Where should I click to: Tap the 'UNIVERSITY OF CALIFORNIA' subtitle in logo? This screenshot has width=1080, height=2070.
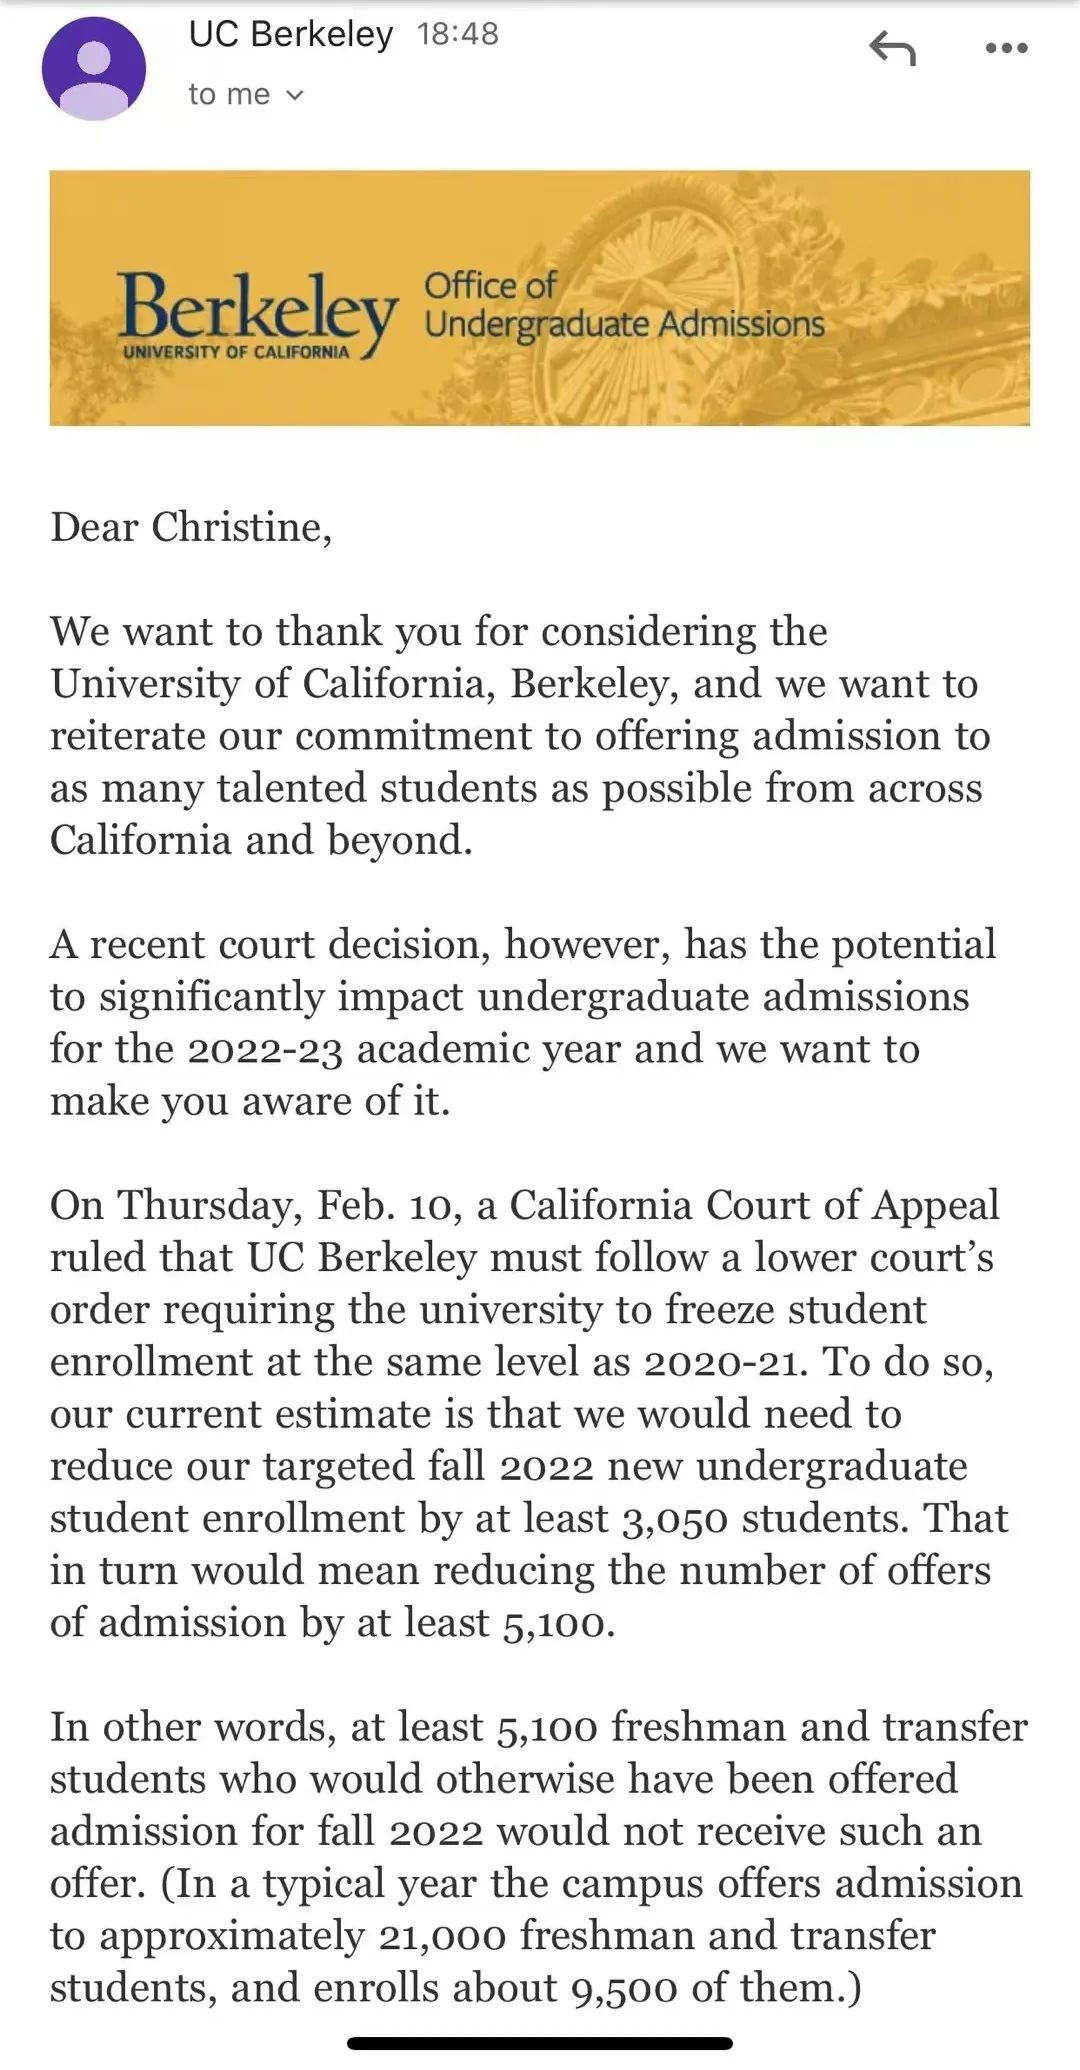[x=236, y=352]
